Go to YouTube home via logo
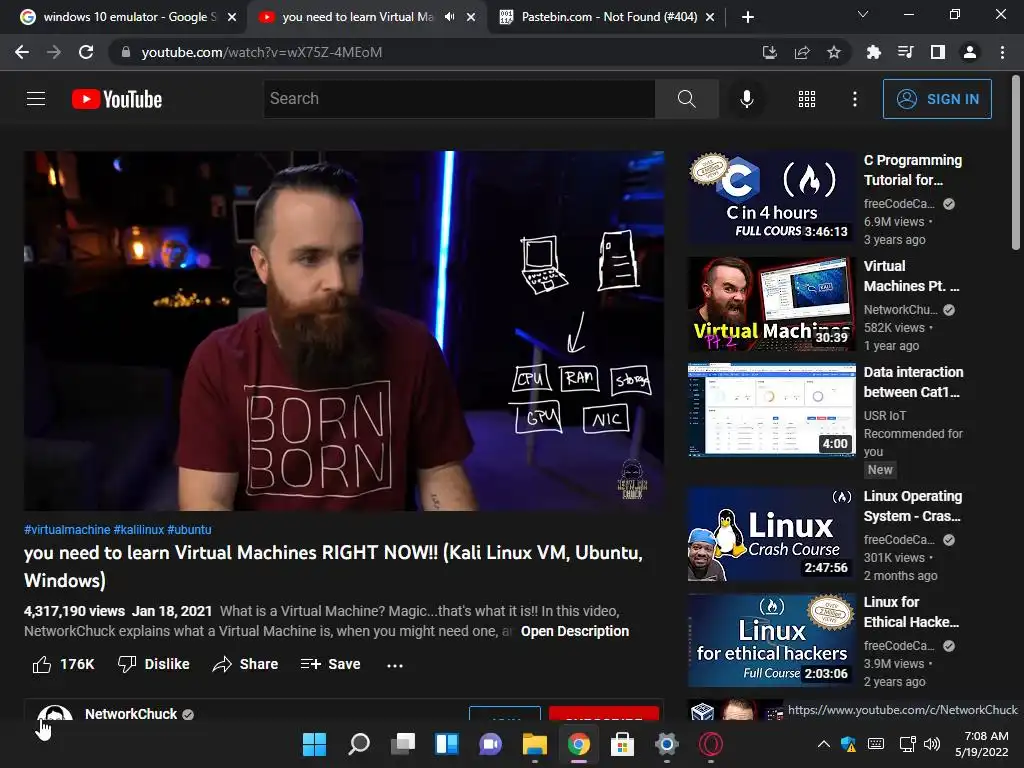 point(117,99)
